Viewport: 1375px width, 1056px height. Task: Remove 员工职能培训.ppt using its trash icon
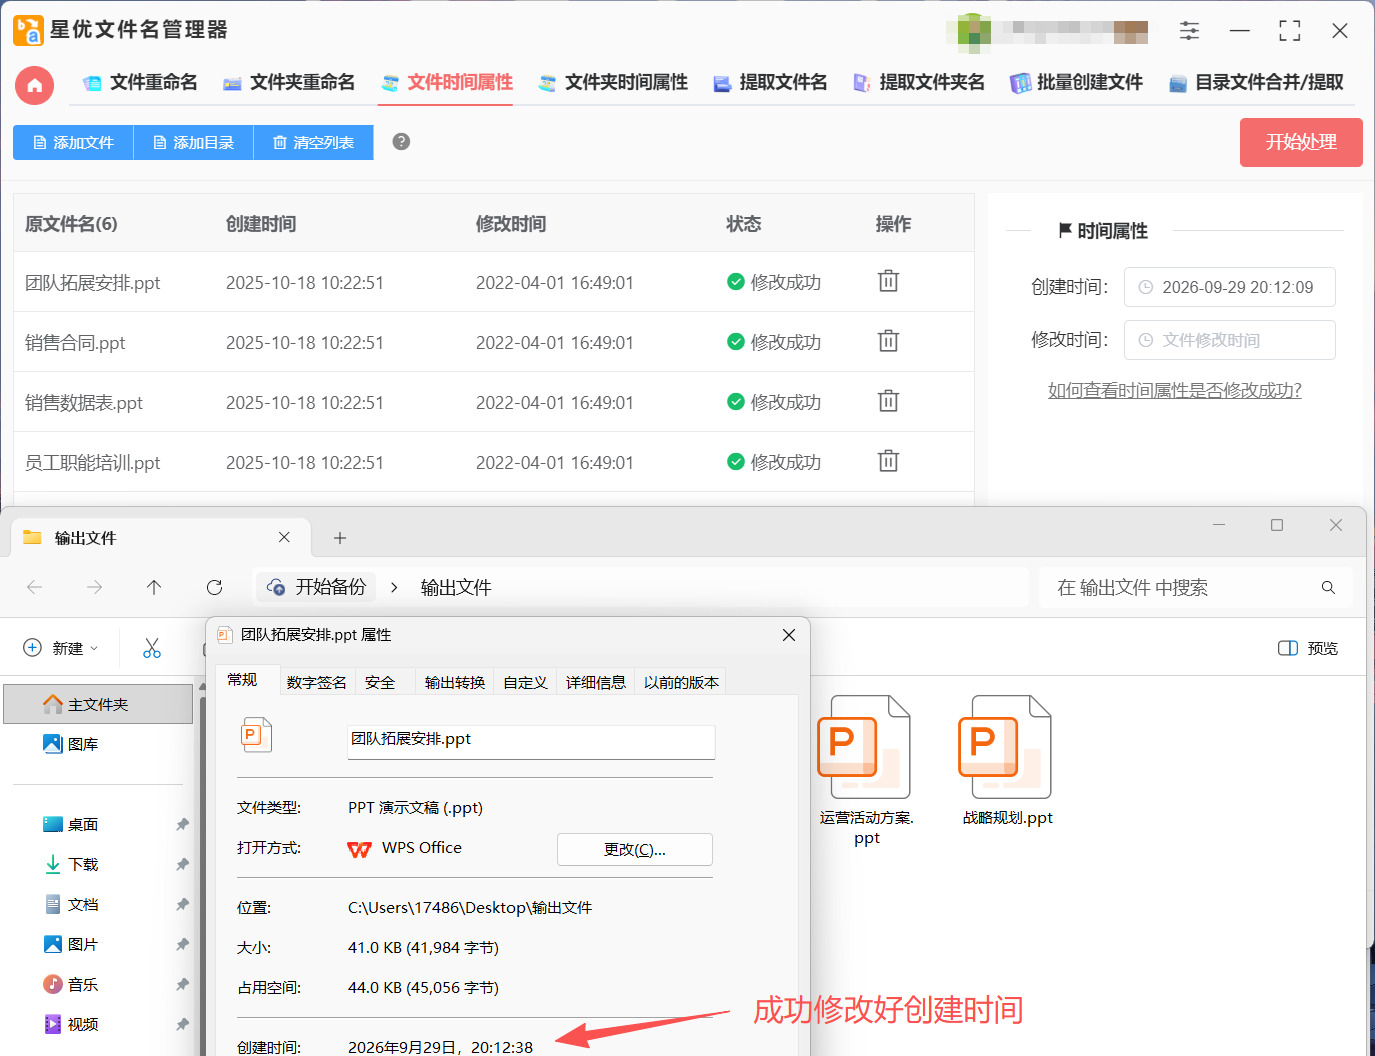point(888,461)
